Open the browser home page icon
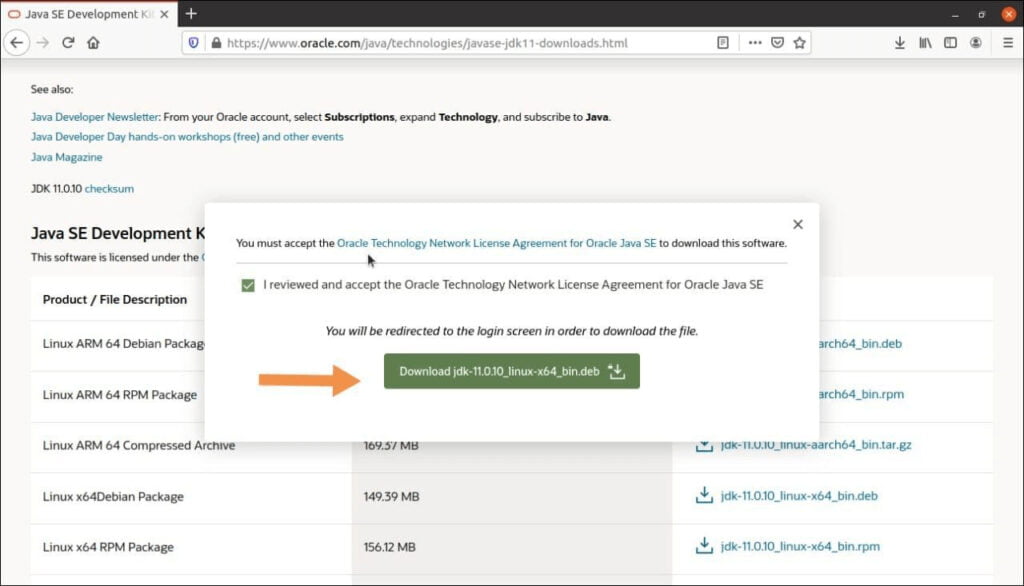 coord(93,43)
